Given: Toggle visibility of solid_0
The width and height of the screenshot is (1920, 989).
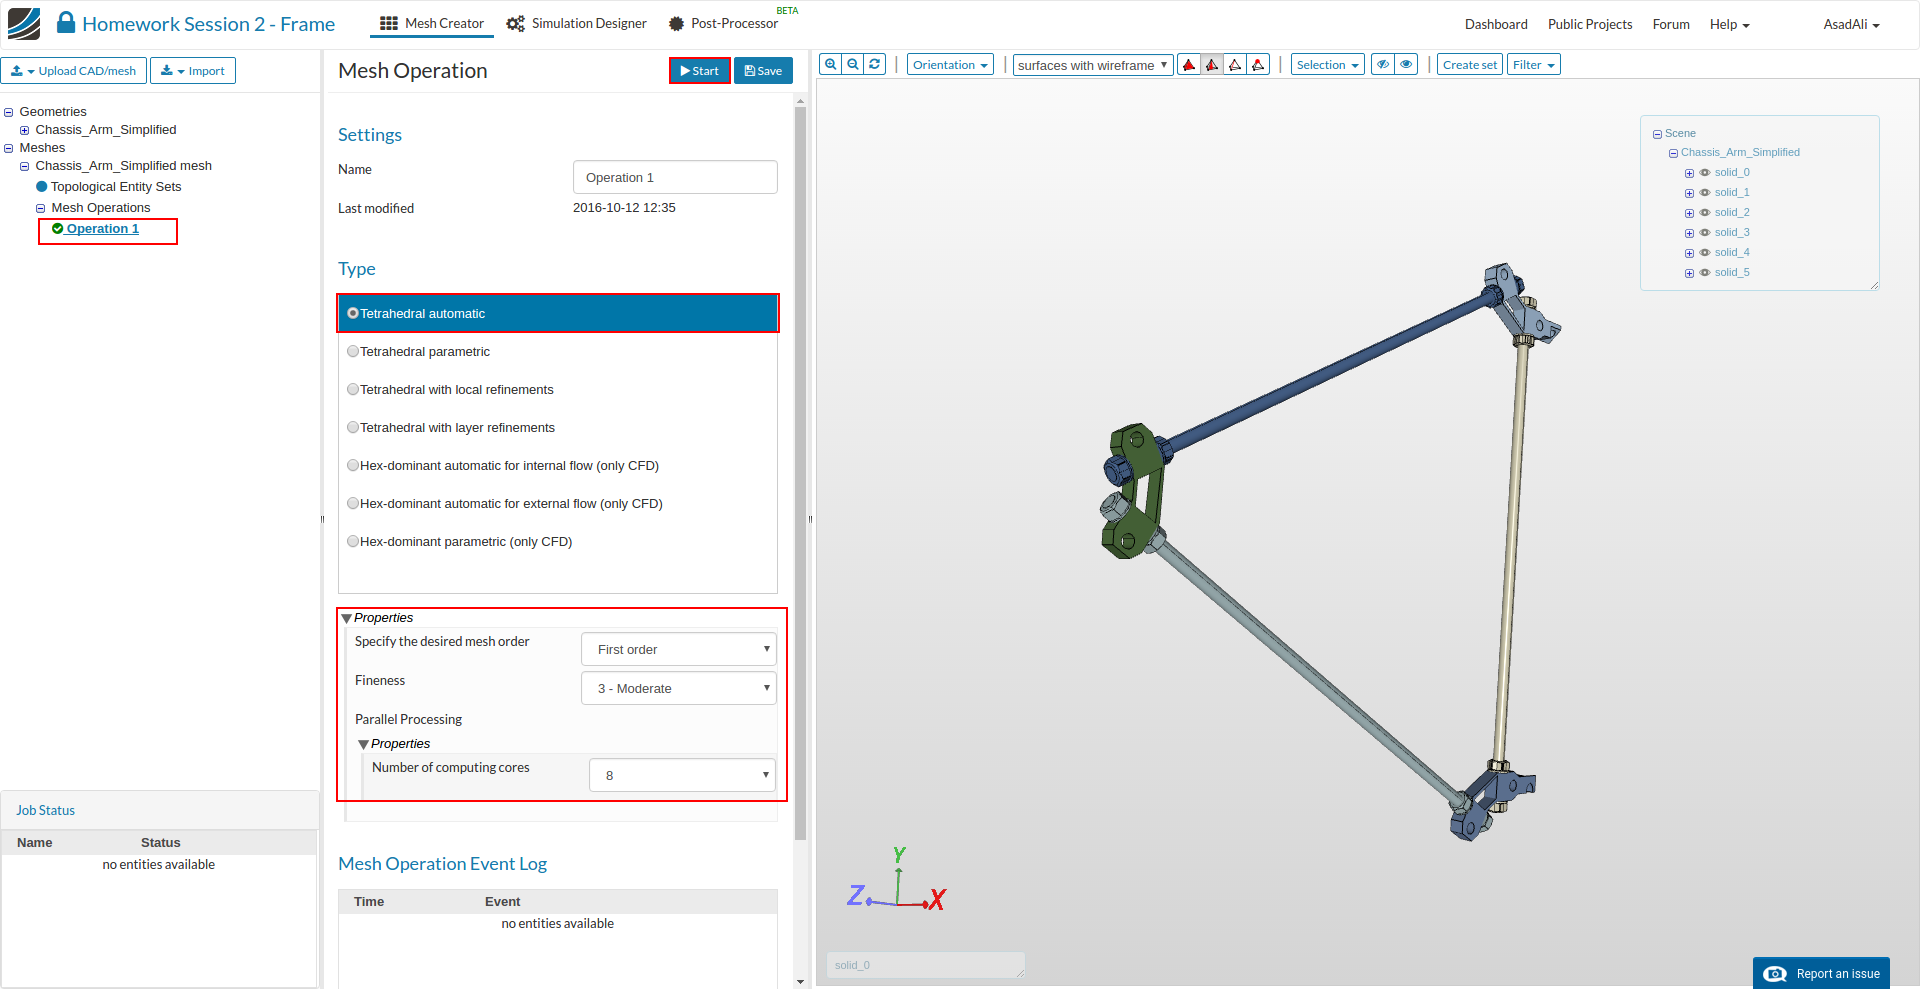Looking at the screenshot, I should tap(1705, 173).
